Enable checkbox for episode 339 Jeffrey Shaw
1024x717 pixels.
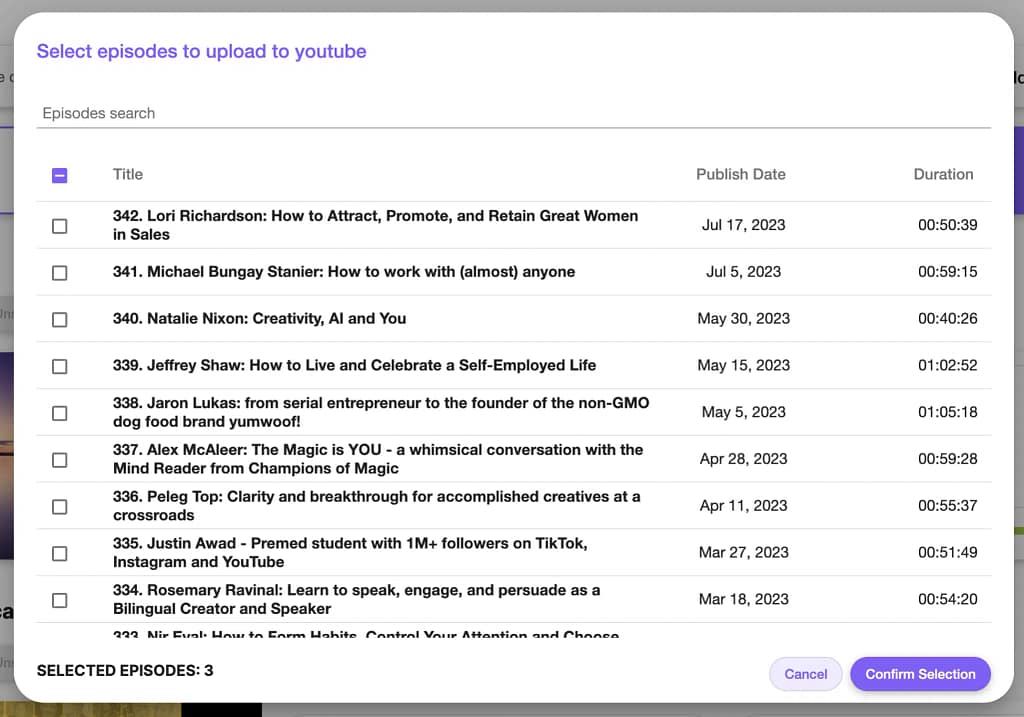(x=59, y=367)
